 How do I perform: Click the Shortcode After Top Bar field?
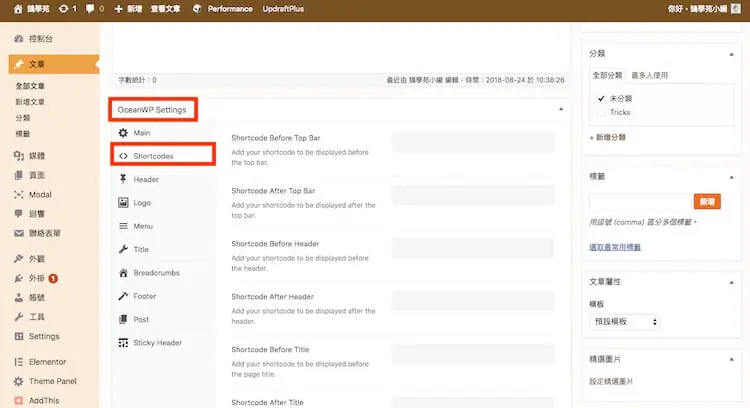pyautogui.click(x=473, y=195)
